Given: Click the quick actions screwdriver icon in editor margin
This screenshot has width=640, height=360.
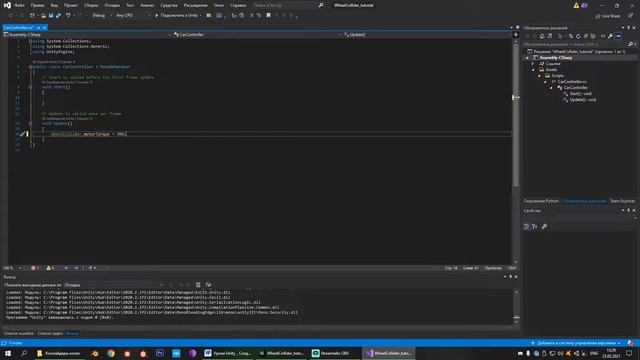Looking at the screenshot, I should (22, 134).
